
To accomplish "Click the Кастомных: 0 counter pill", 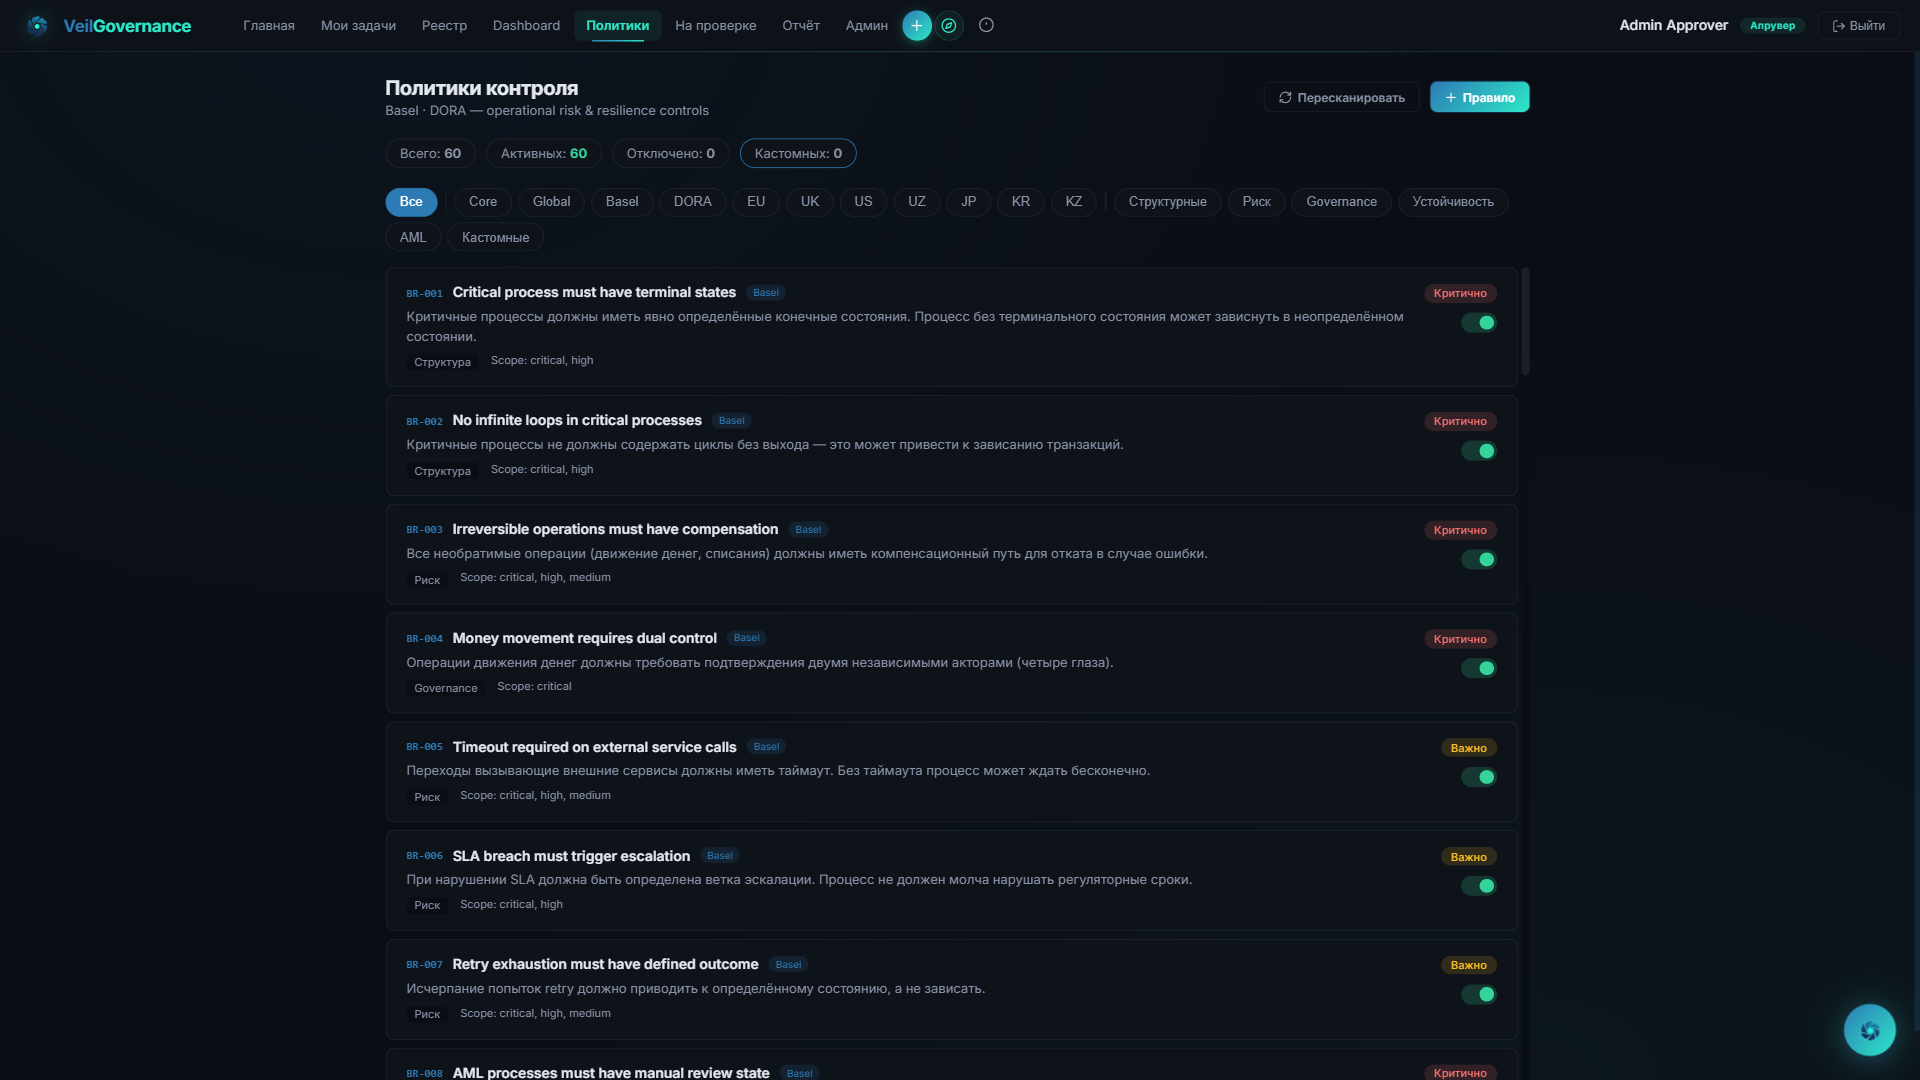I will click(797, 153).
